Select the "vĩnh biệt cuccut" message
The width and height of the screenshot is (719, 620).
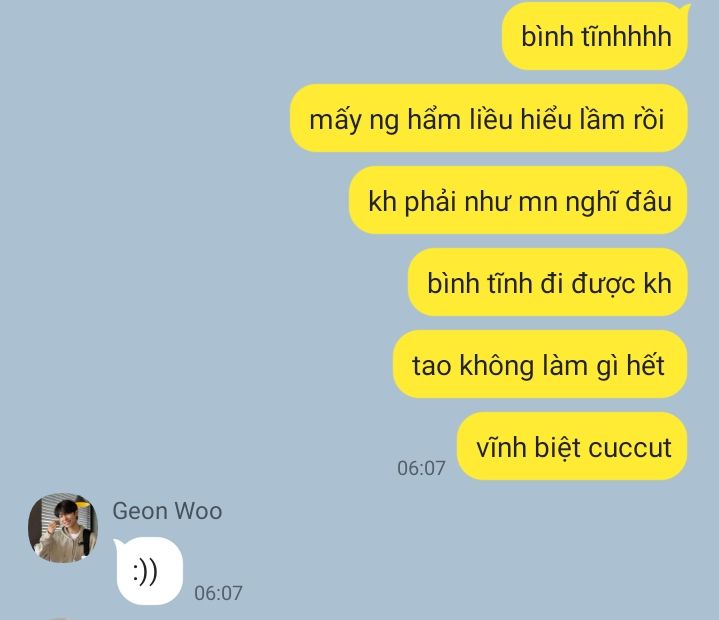click(572, 447)
